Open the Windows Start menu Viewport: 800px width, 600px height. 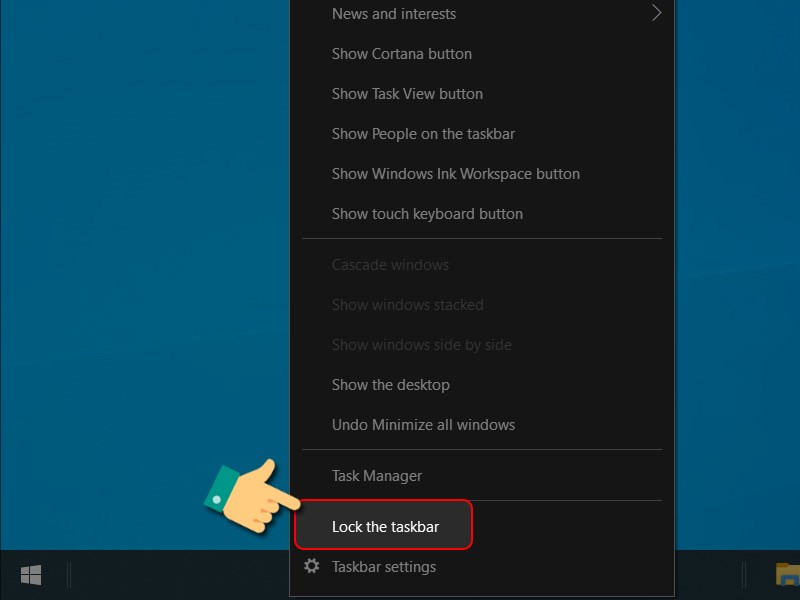(x=30, y=575)
